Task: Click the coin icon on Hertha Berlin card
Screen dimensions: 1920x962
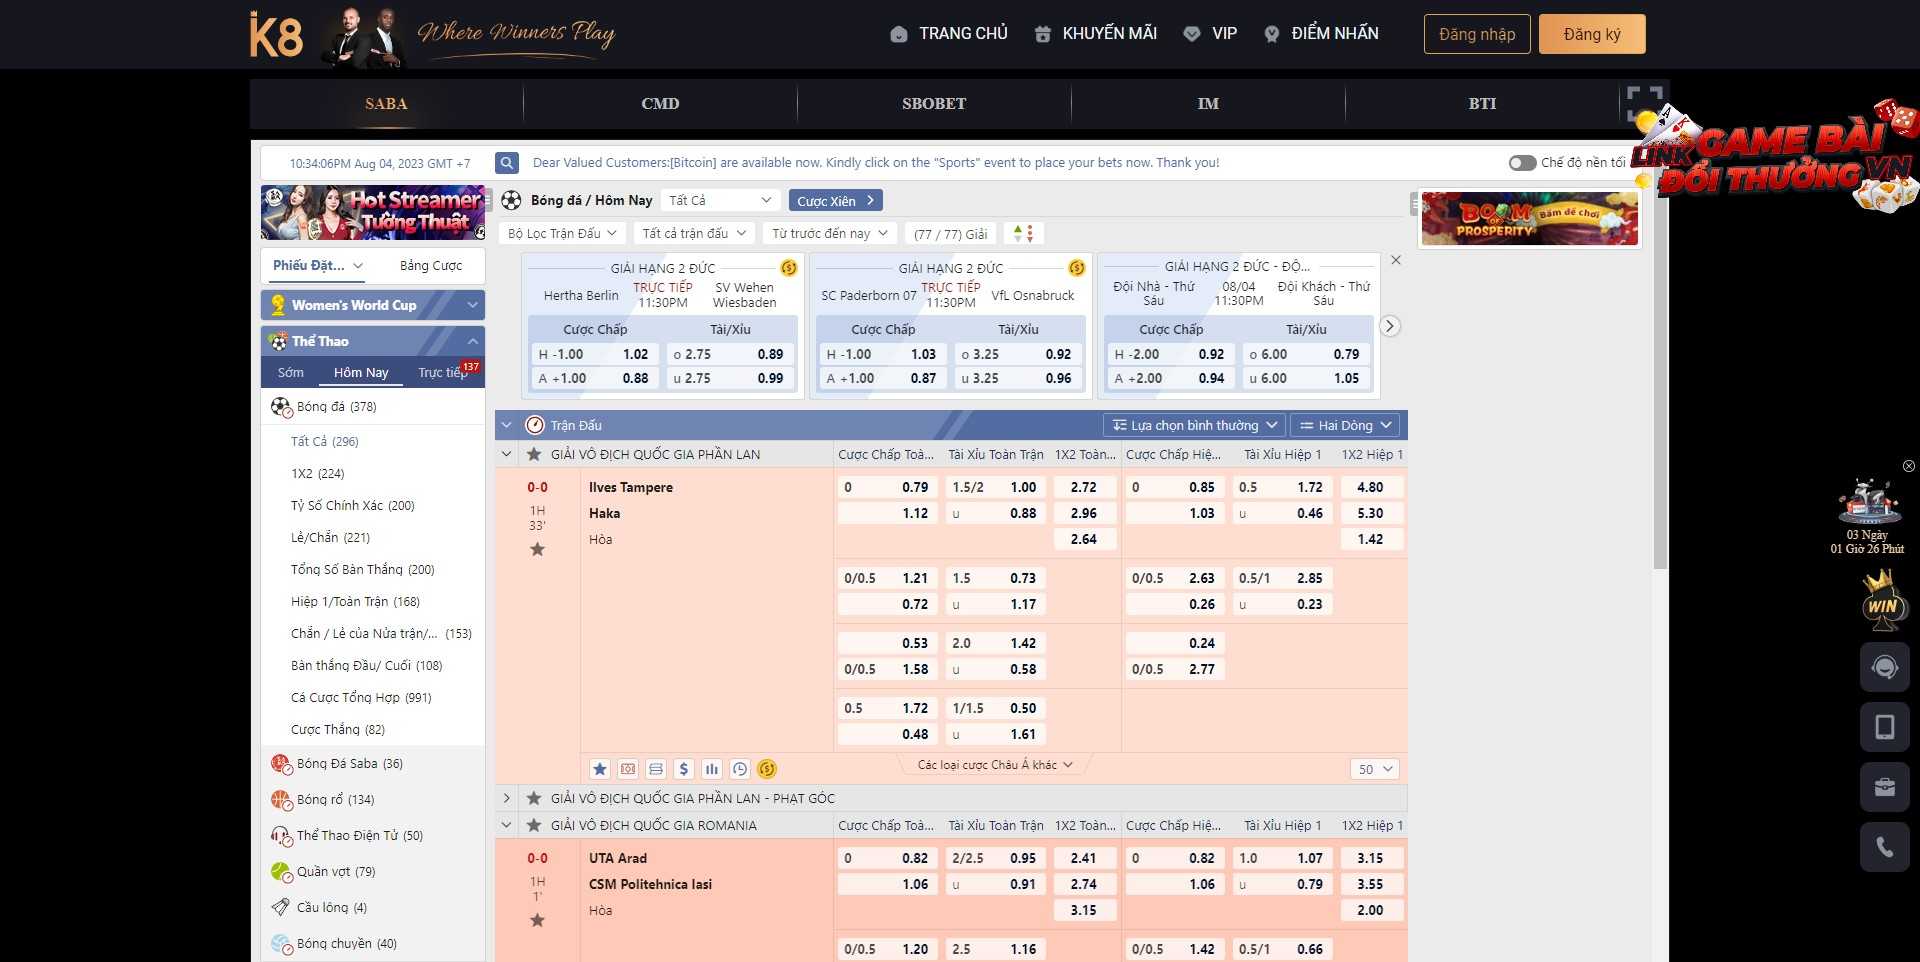Action: pyautogui.click(x=789, y=268)
